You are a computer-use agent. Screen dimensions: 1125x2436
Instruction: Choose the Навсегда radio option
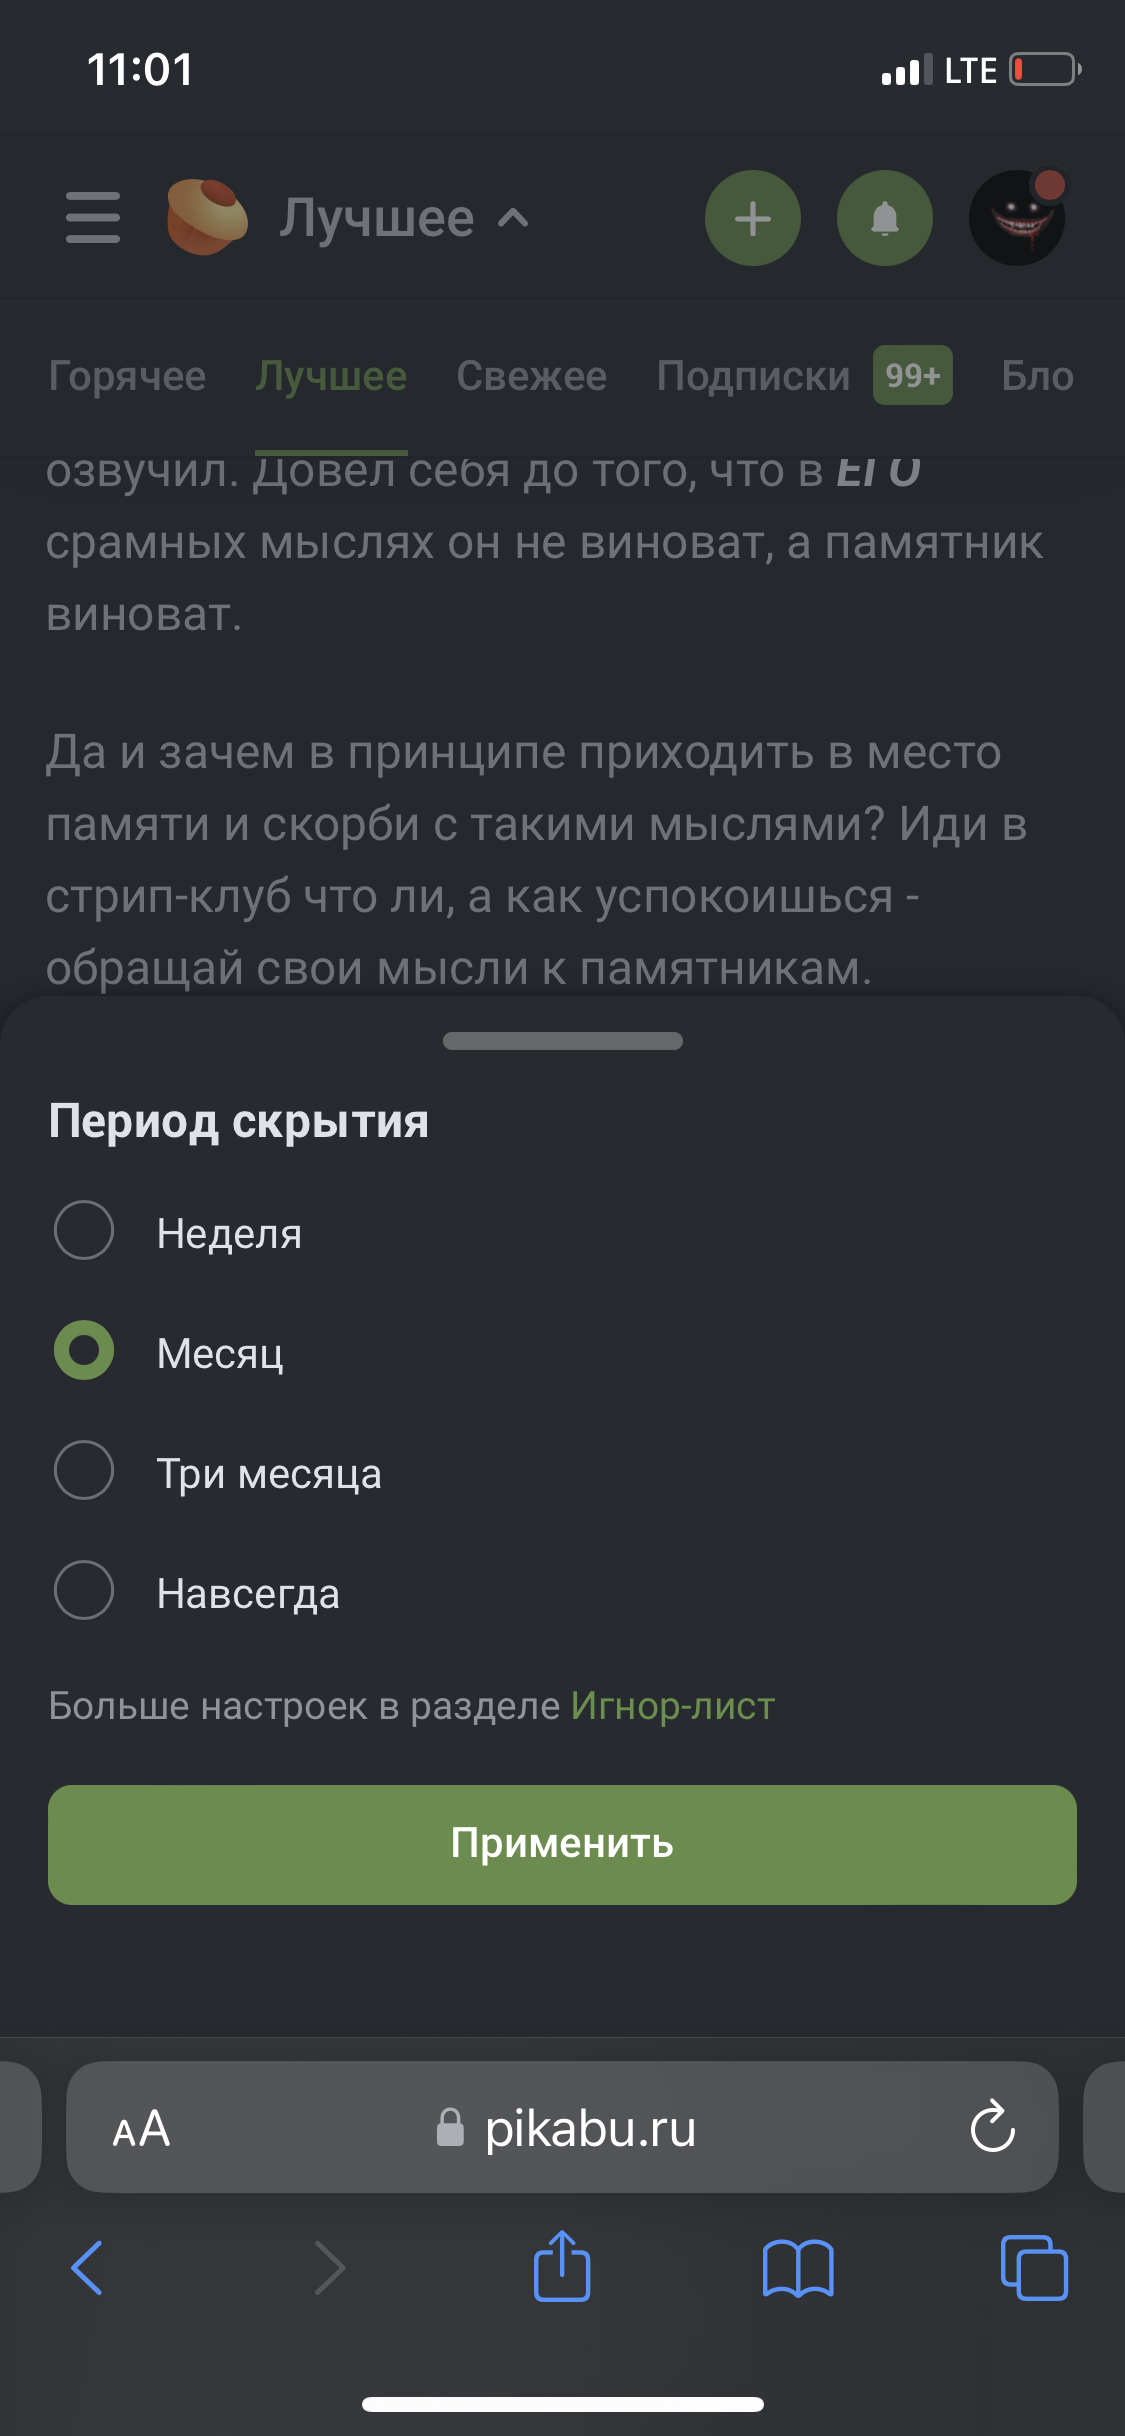tap(84, 1591)
